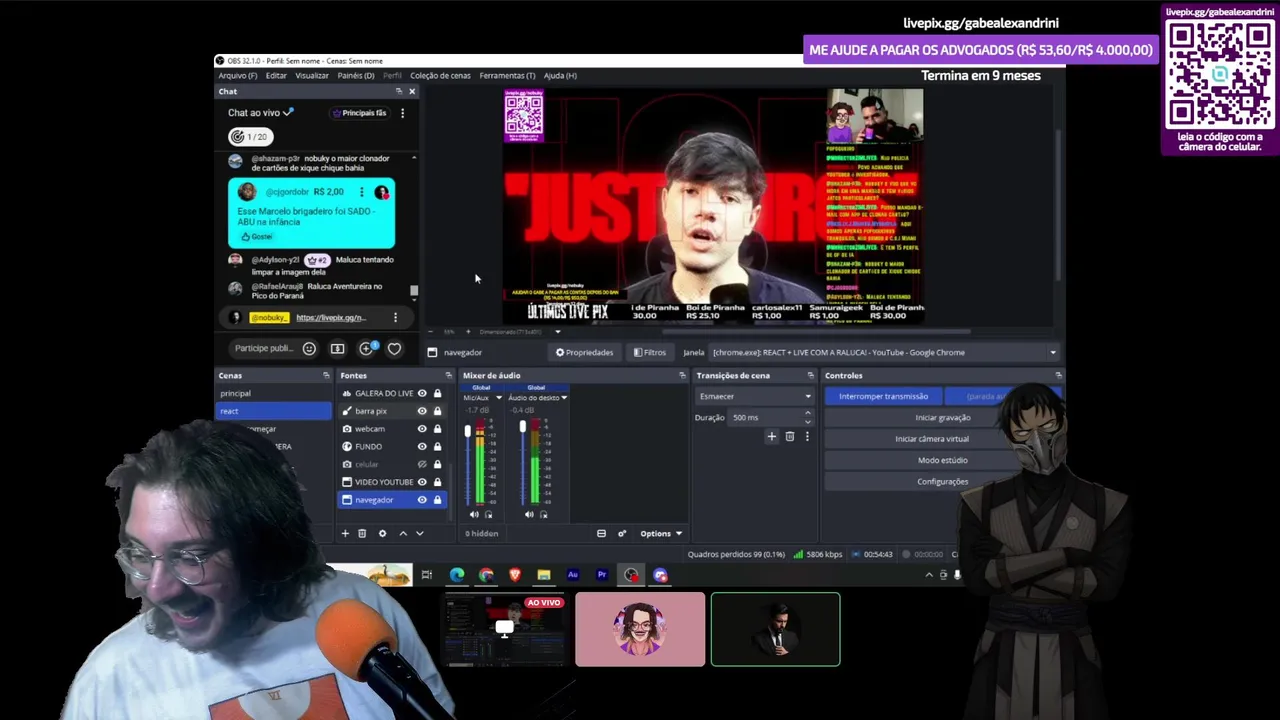Adjust the Mic/Aux volume slider handle
The height and width of the screenshot is (720, 1280).
pyautogui.click(x=467, y=432)
